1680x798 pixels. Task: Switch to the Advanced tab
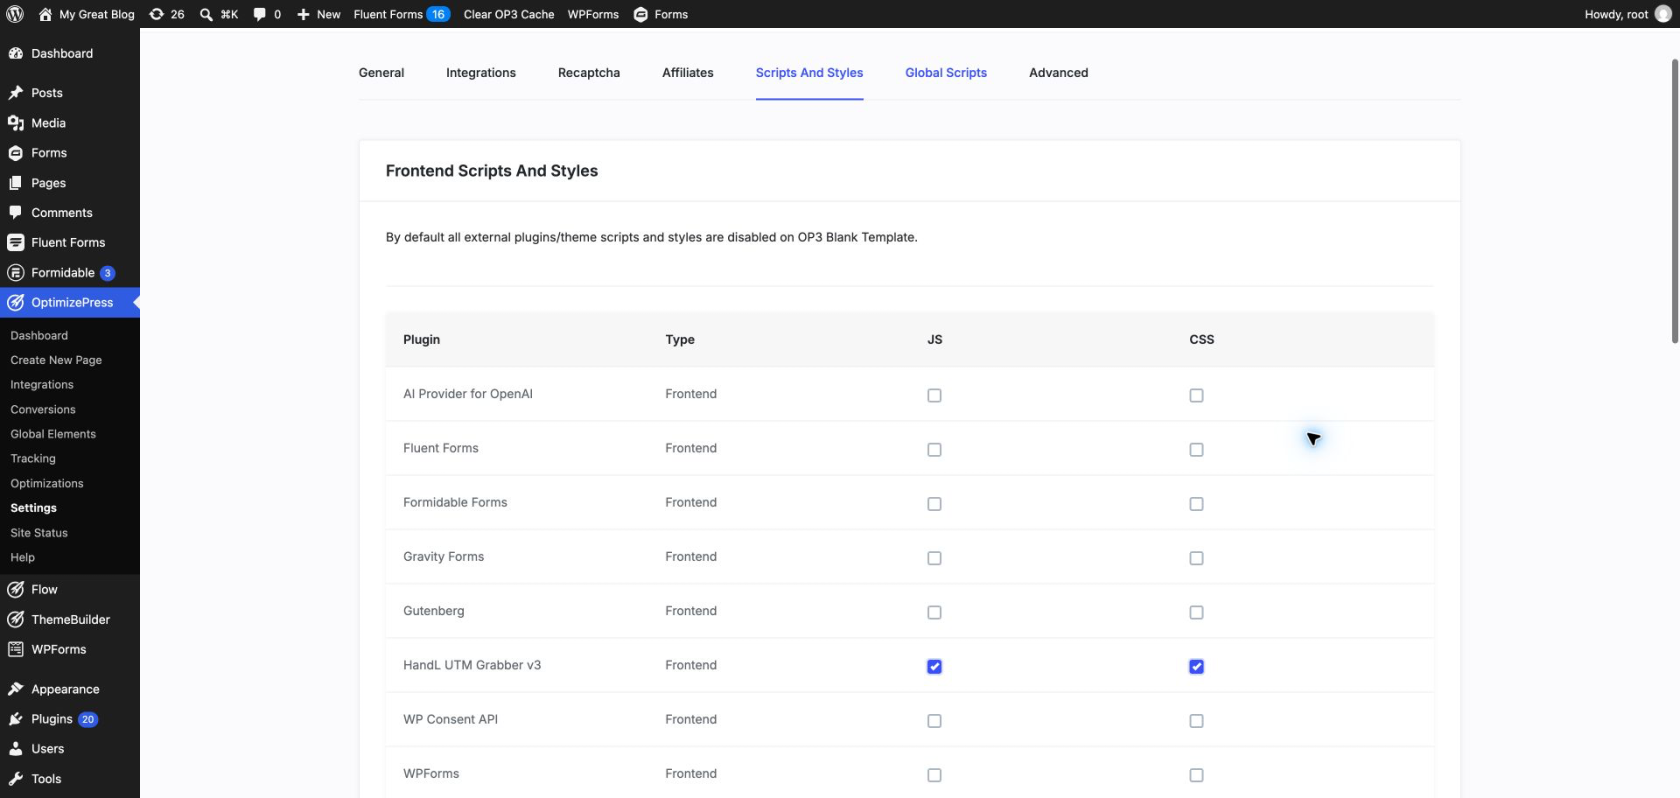tap(1058, 73)
